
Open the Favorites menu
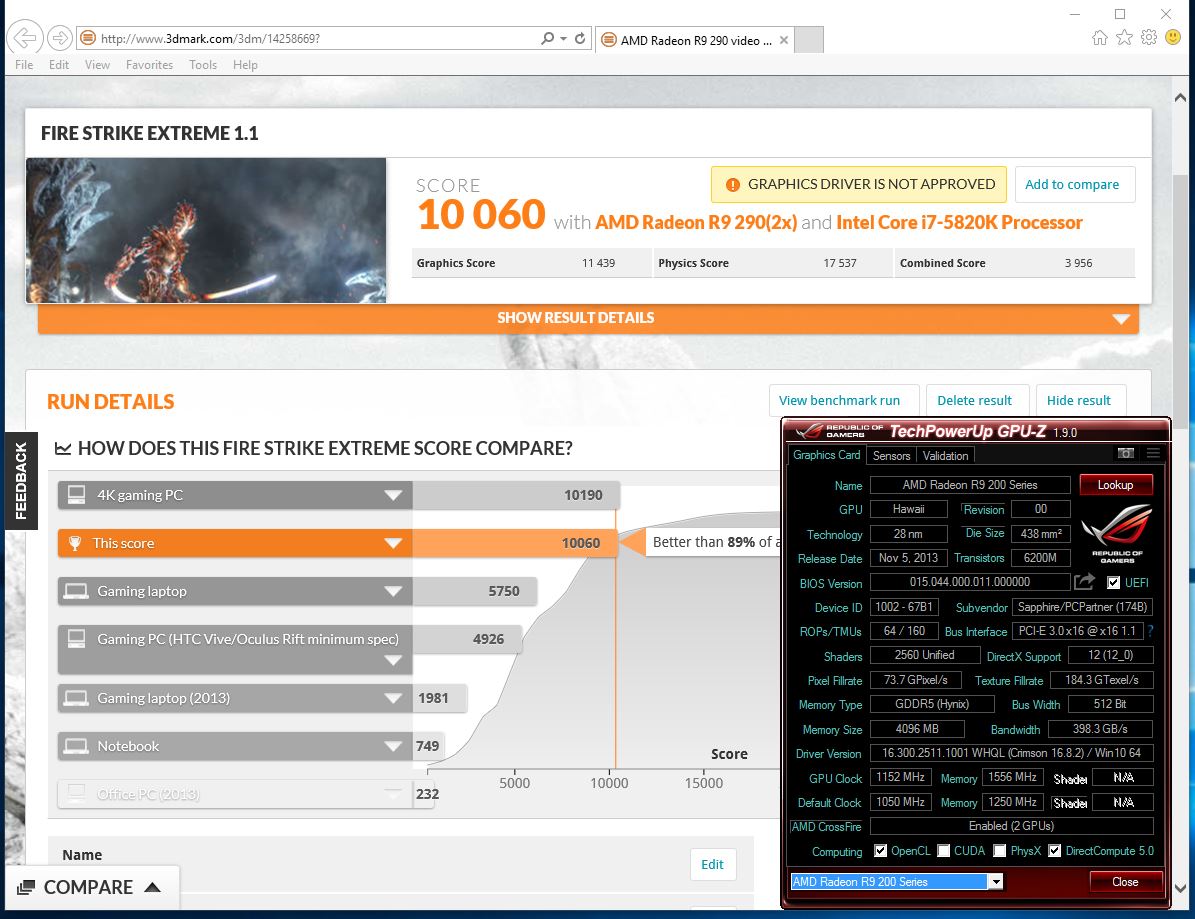tap(149, 65)
